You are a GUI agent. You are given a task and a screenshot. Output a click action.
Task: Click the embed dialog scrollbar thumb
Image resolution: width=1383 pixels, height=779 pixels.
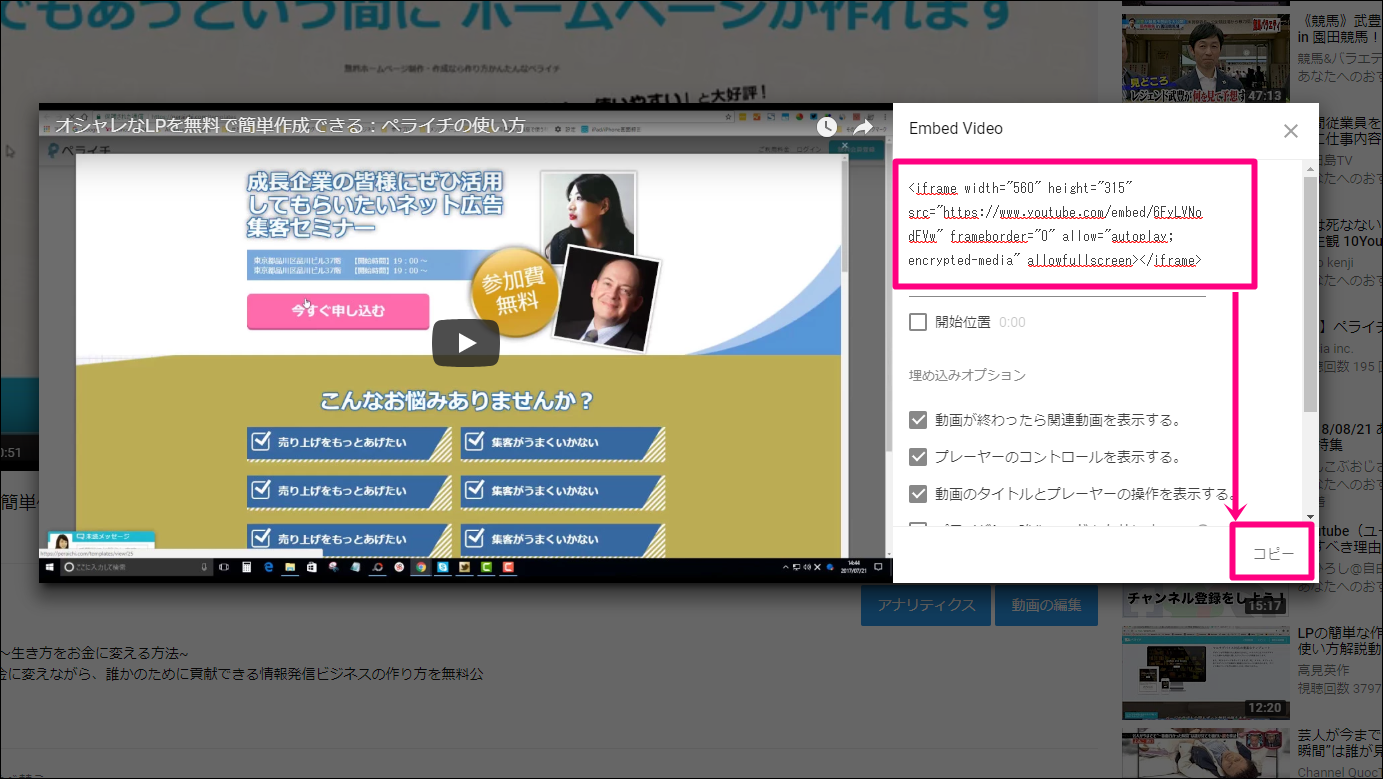tap(1310, 295)
